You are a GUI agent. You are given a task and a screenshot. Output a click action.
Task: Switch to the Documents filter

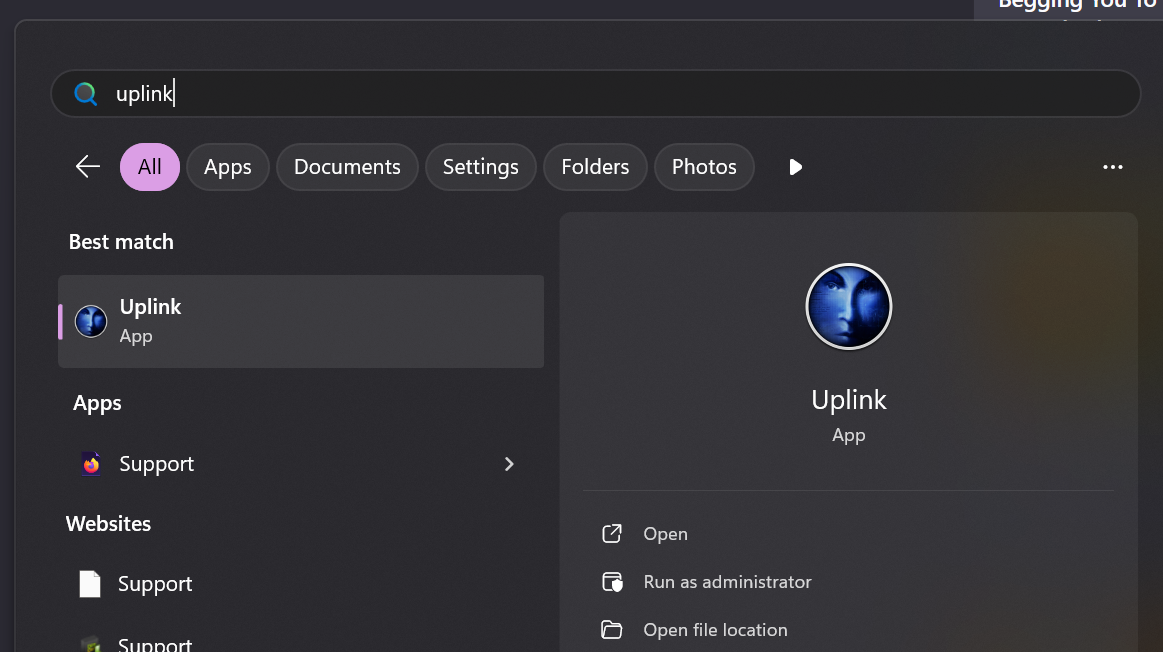coord(347,167)
